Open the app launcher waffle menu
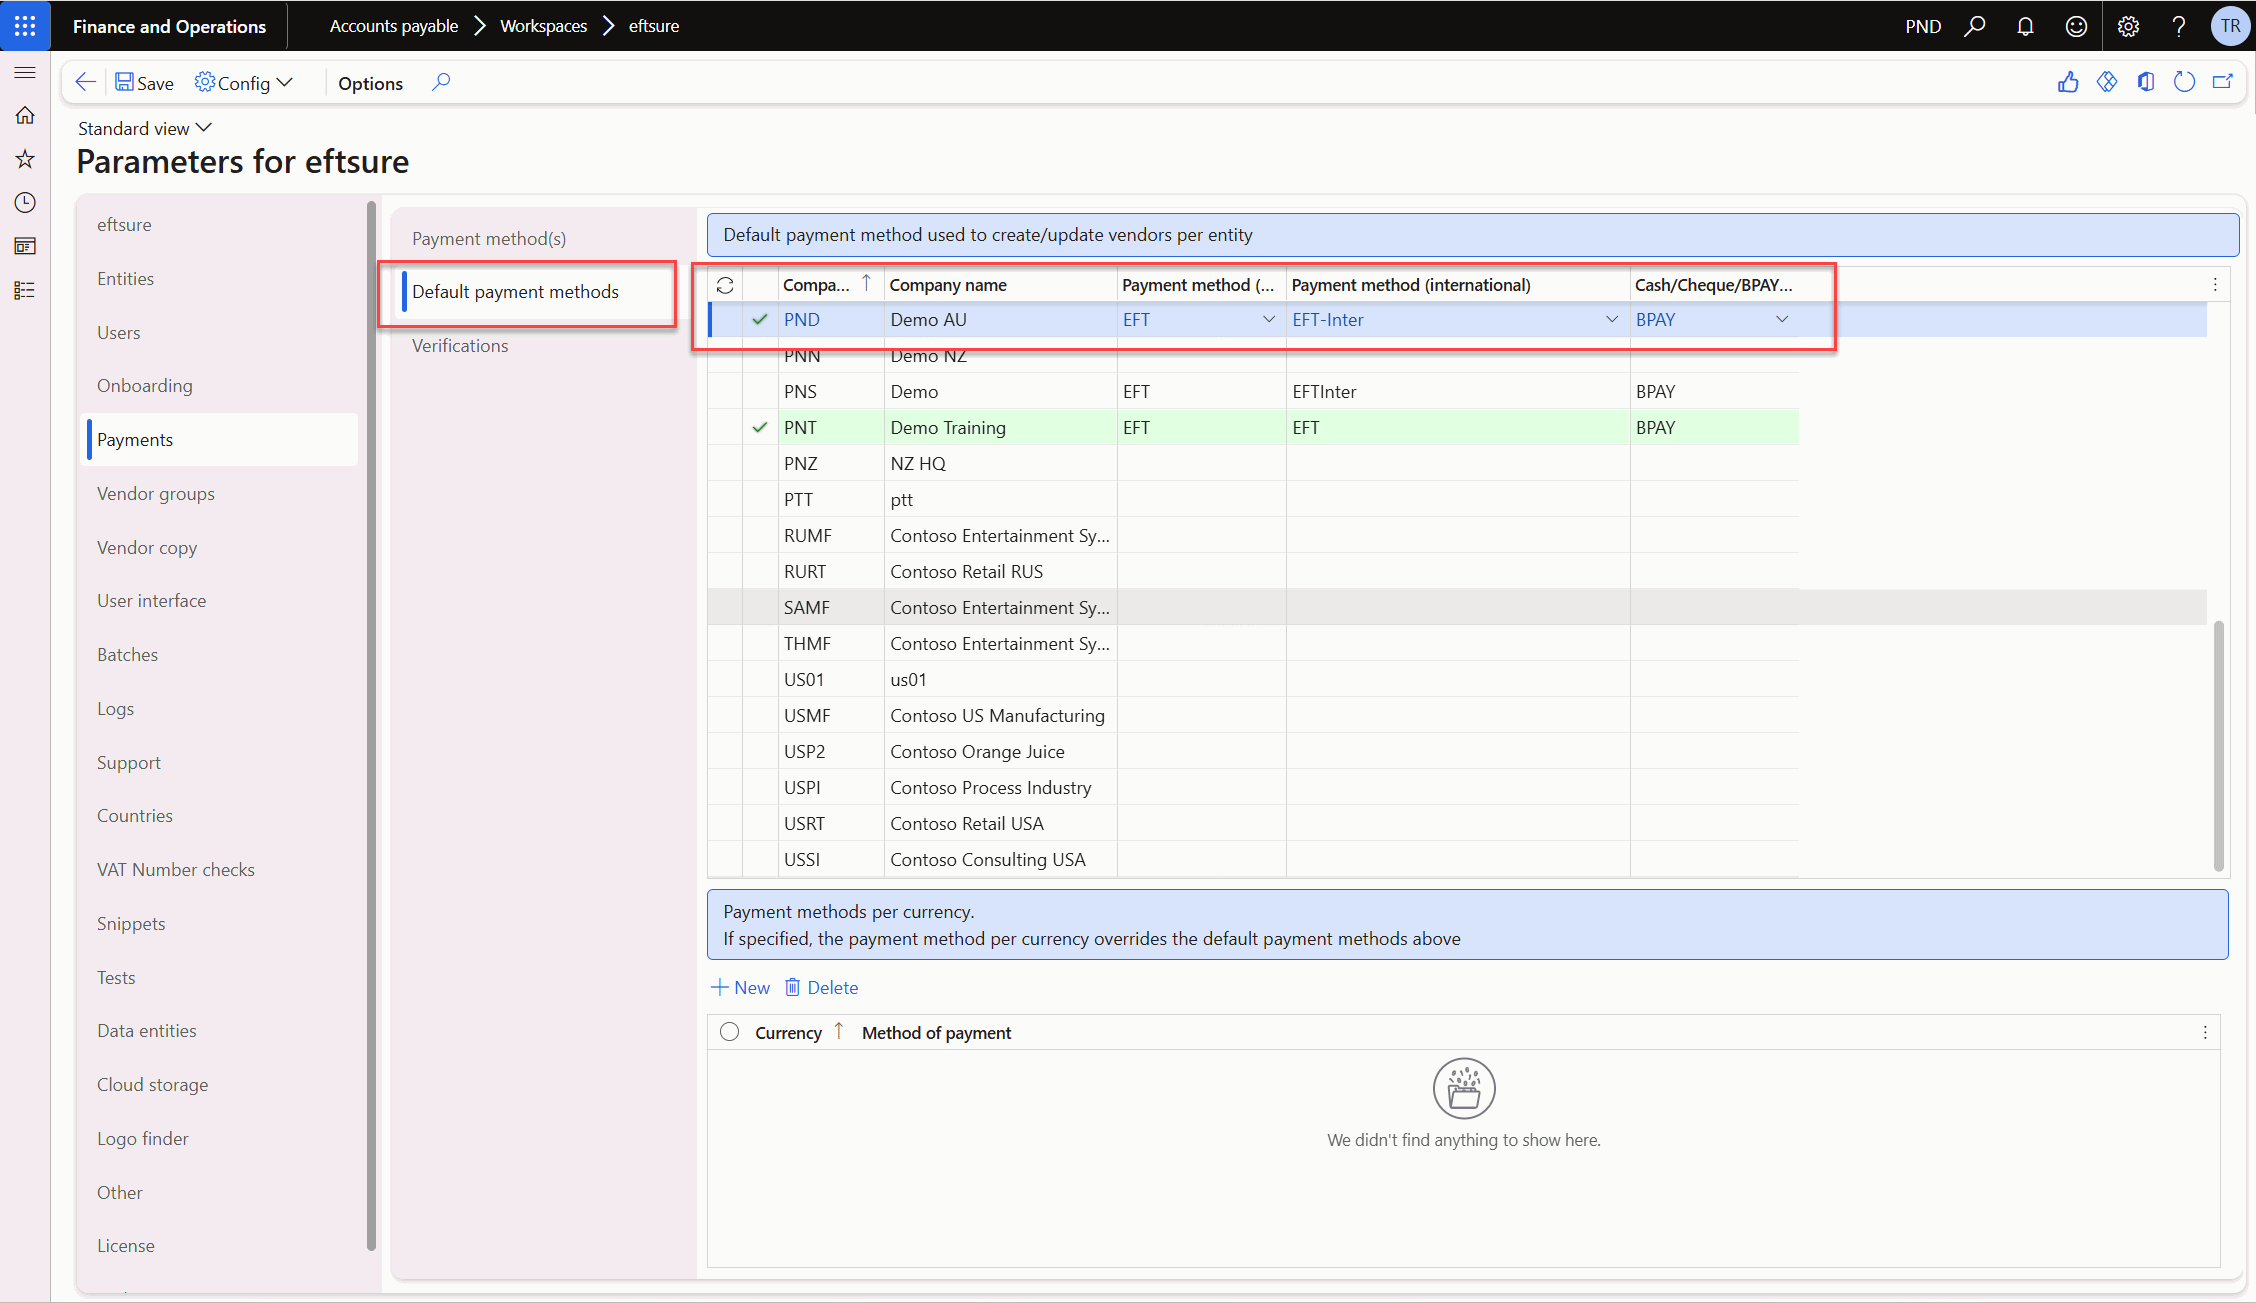 (25, 26)
